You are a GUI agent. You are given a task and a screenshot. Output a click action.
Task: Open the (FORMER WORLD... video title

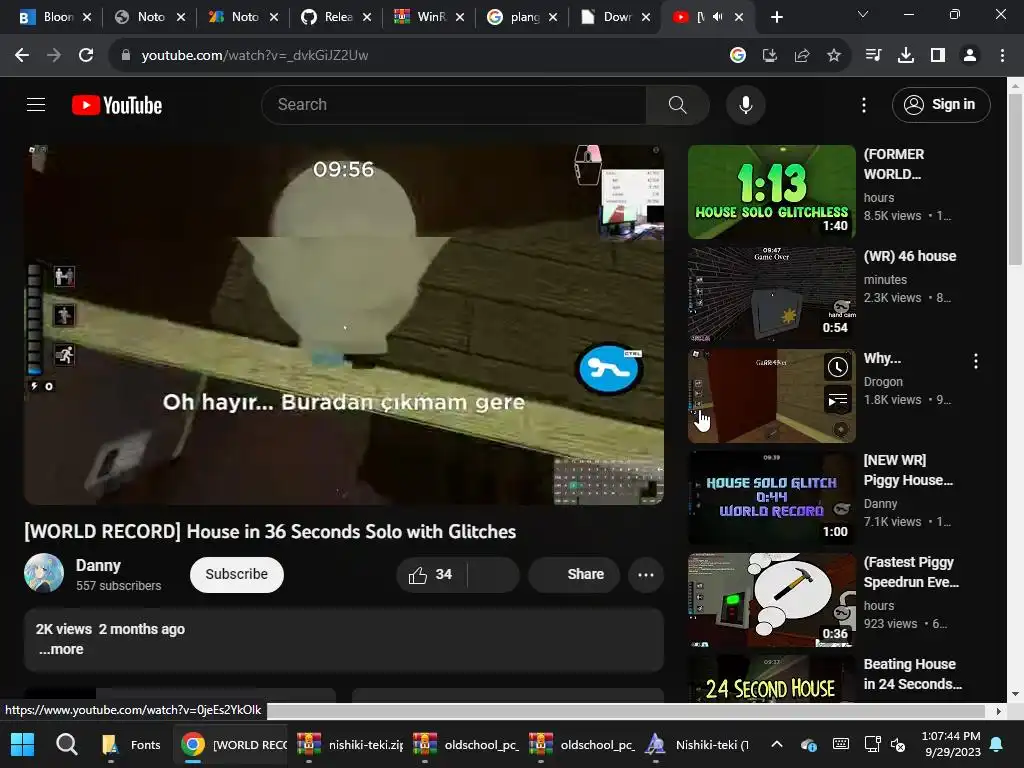[894, 165]
